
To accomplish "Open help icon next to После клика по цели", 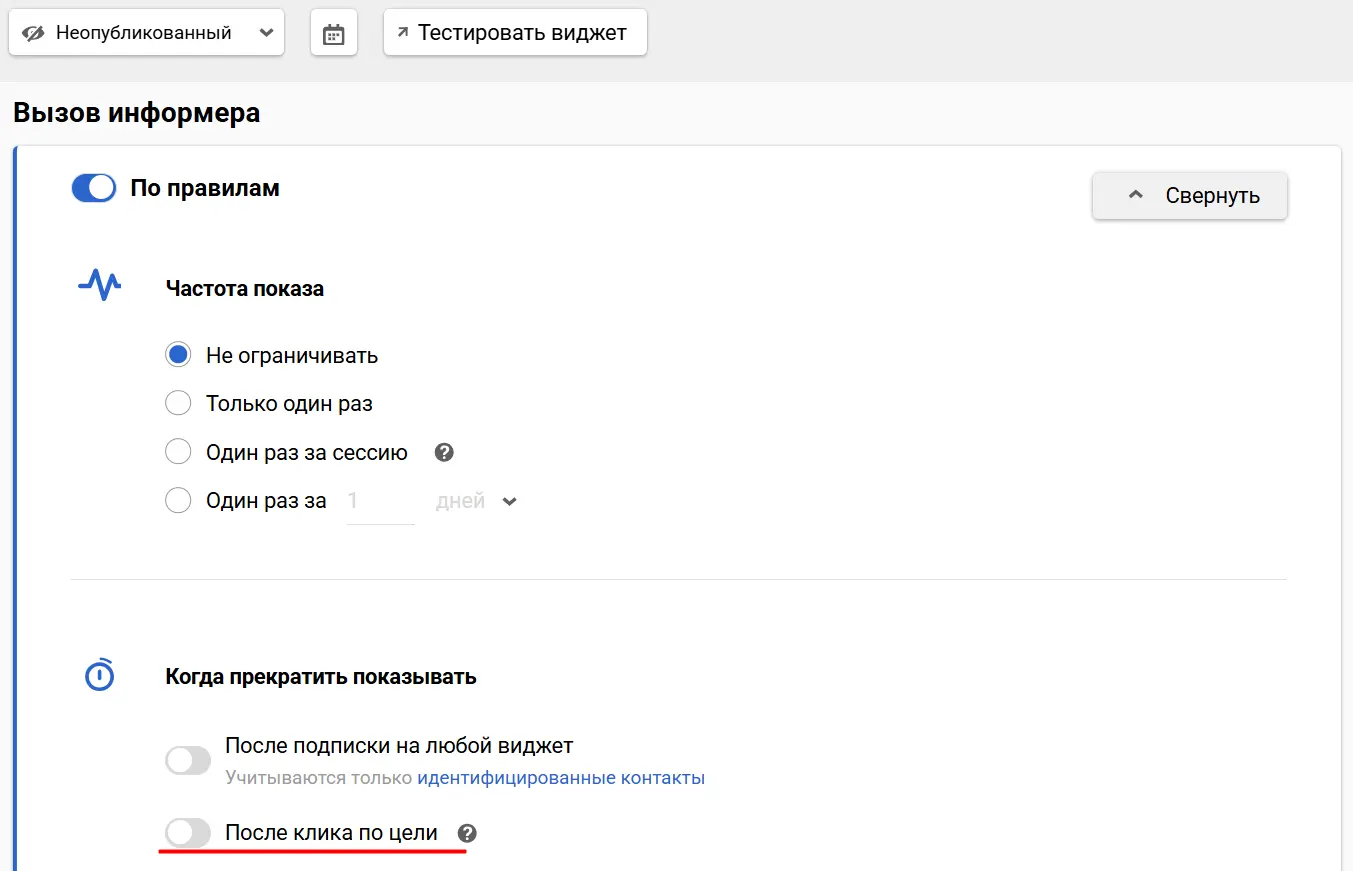I will click(467, 832).
